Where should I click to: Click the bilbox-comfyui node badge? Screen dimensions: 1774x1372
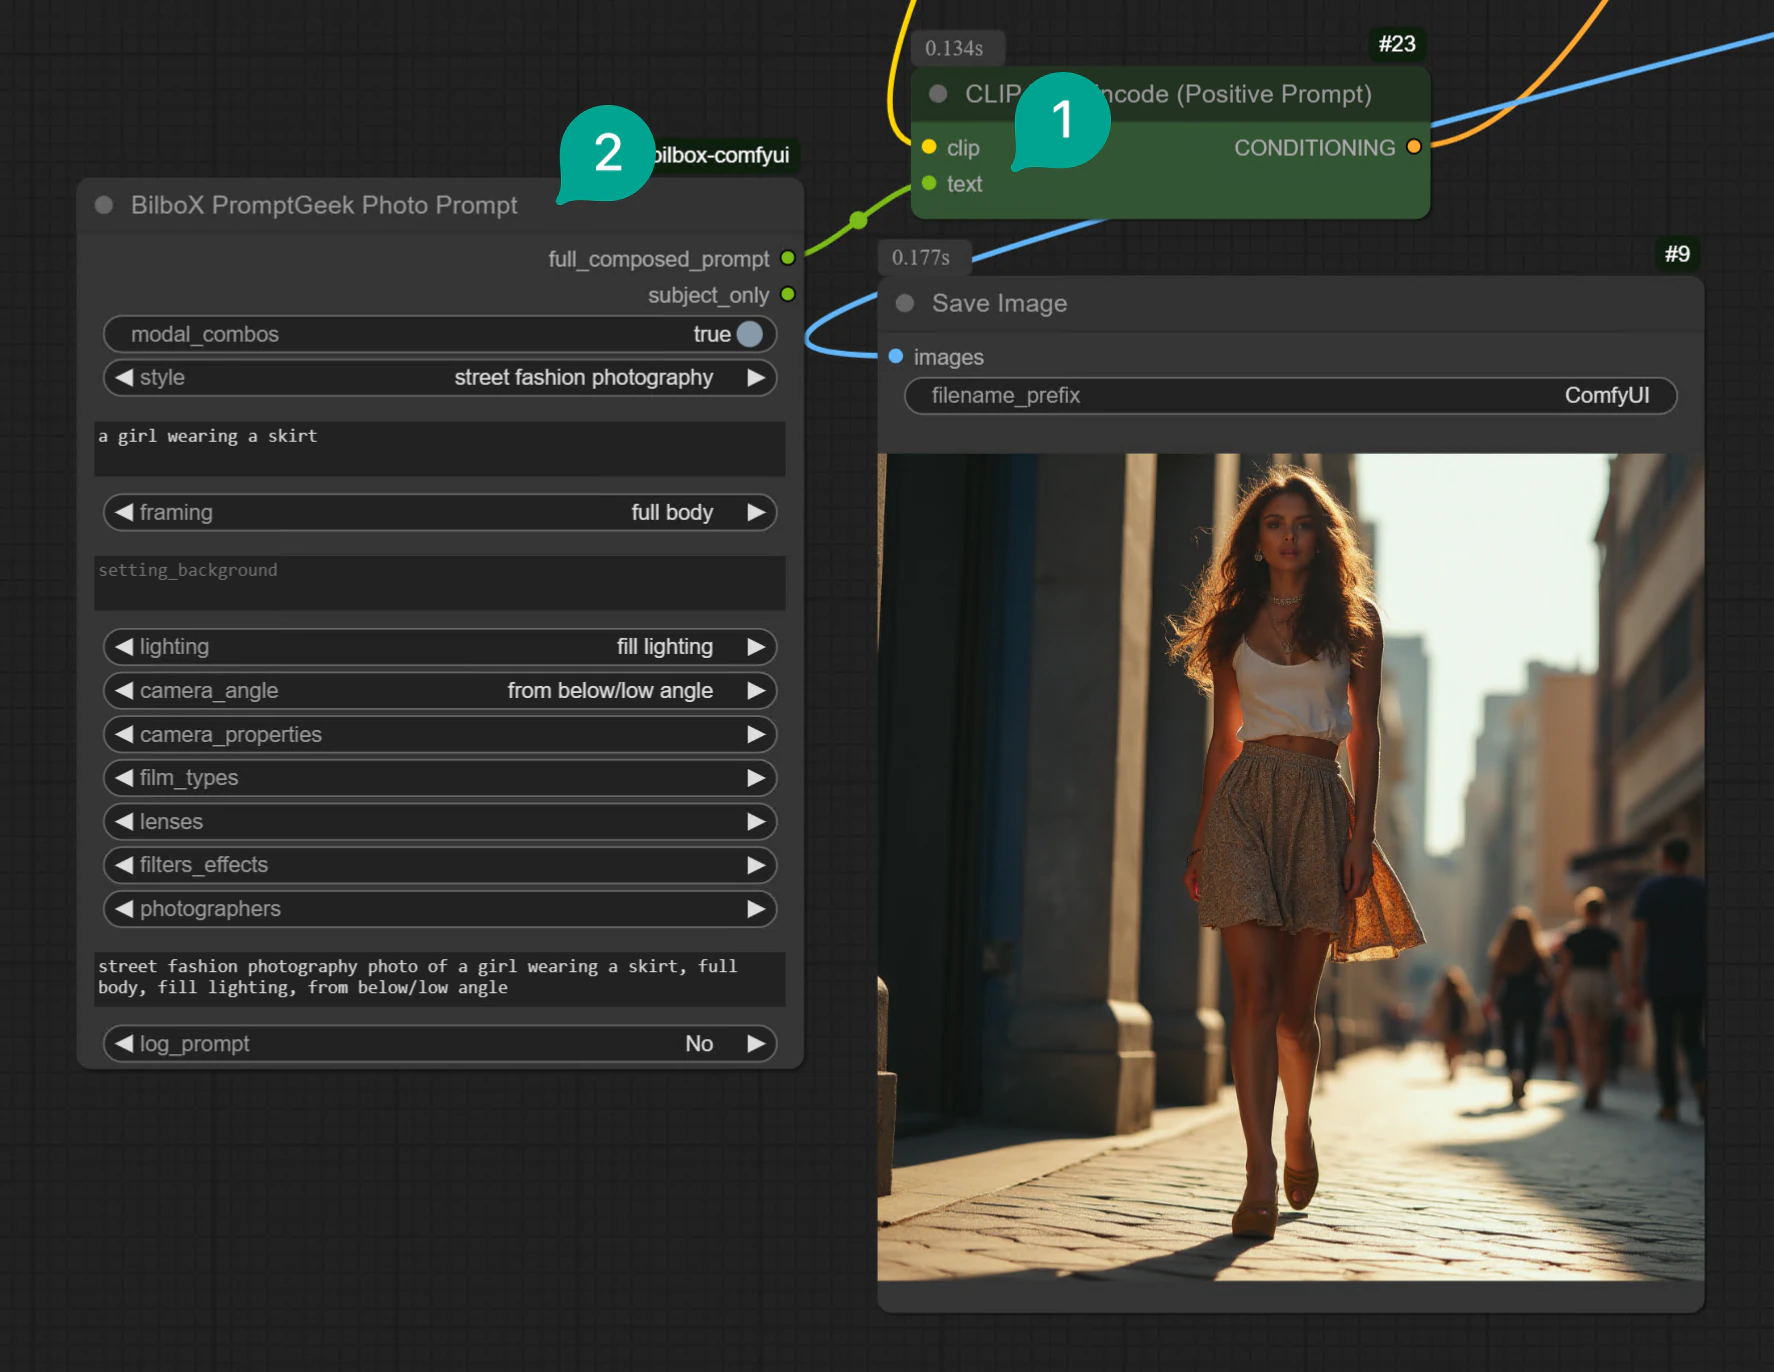point(724,155)
